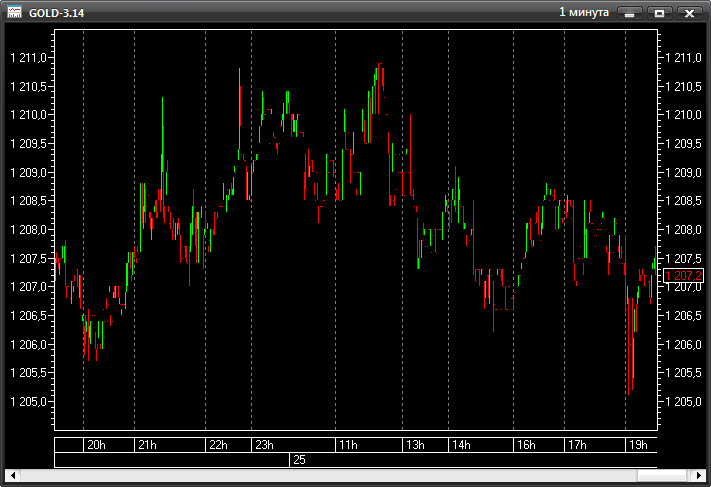
Task: Select the 19h time axis label
Action: (638, 445)
